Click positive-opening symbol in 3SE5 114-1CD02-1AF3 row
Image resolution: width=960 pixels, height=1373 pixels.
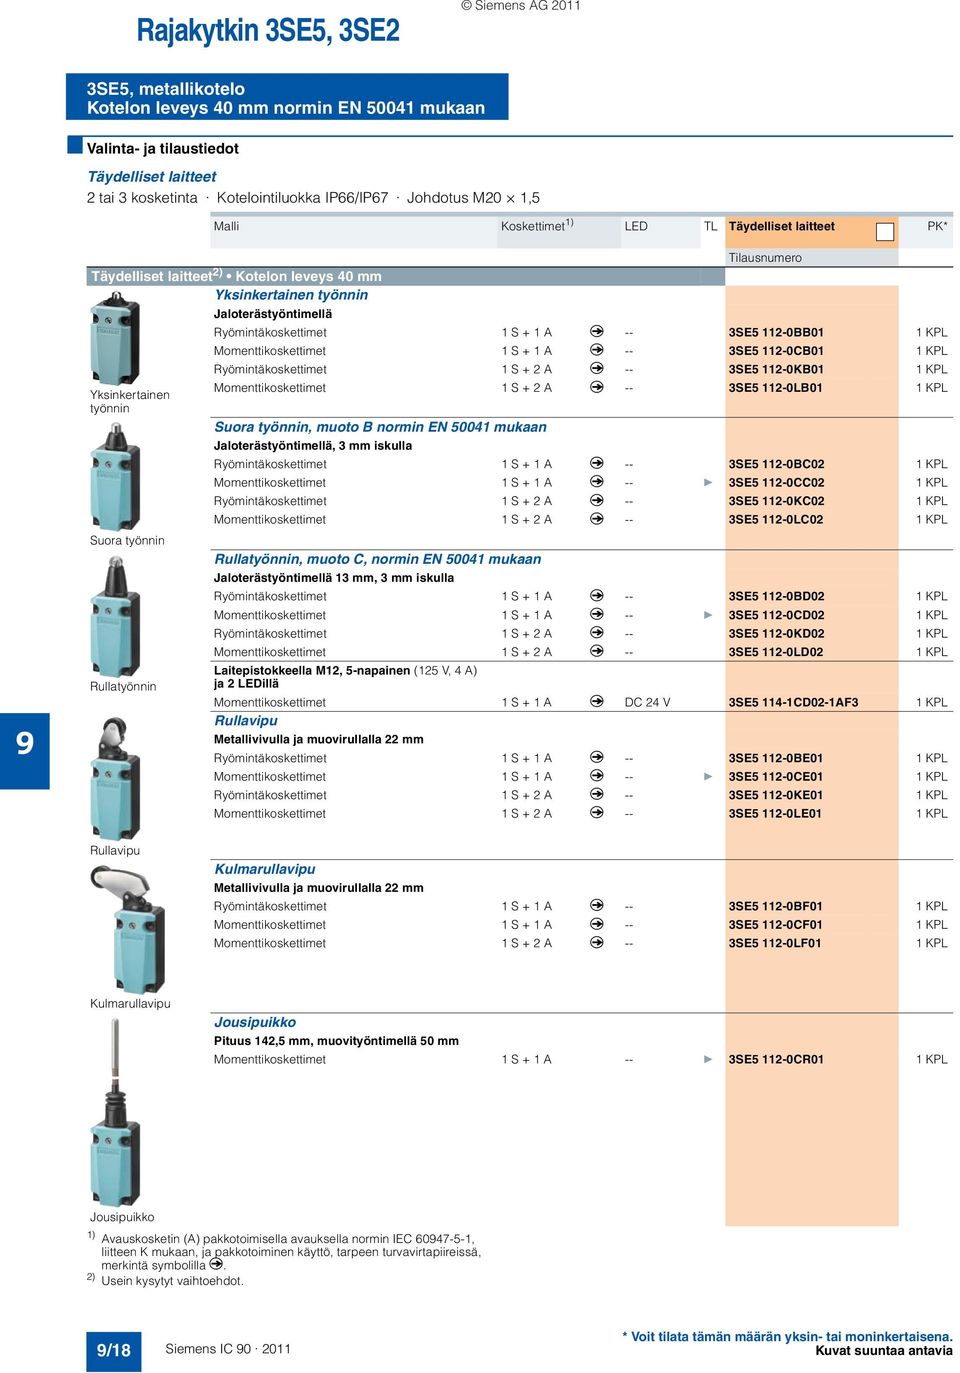(597, 701)
